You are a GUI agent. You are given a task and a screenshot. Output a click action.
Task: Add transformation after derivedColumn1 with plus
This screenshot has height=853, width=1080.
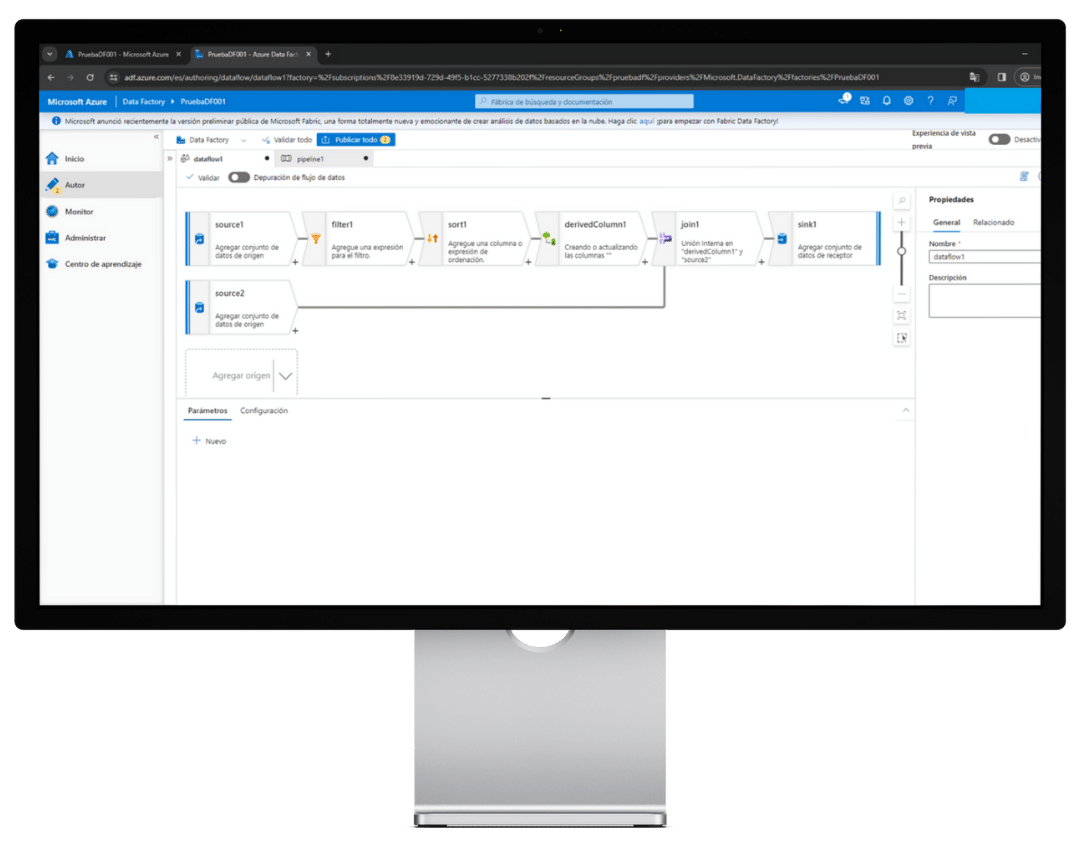click(x=645, y=262)
